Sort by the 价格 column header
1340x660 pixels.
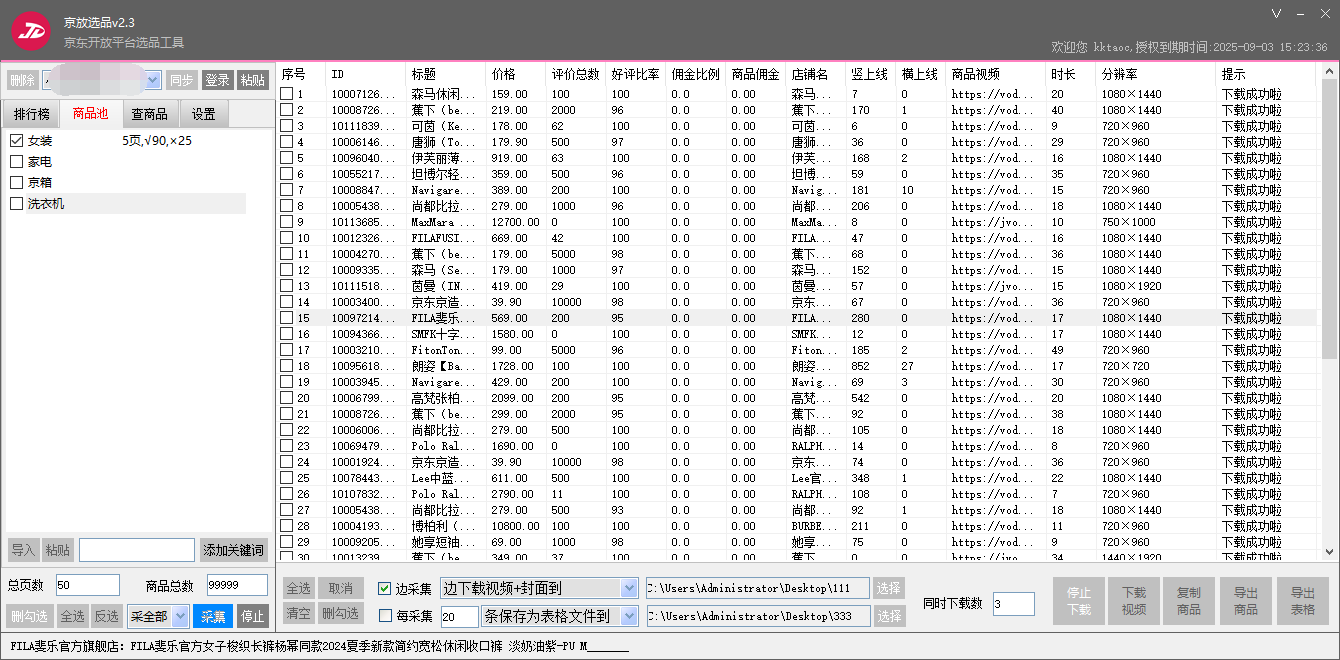[x=516, y=74]
